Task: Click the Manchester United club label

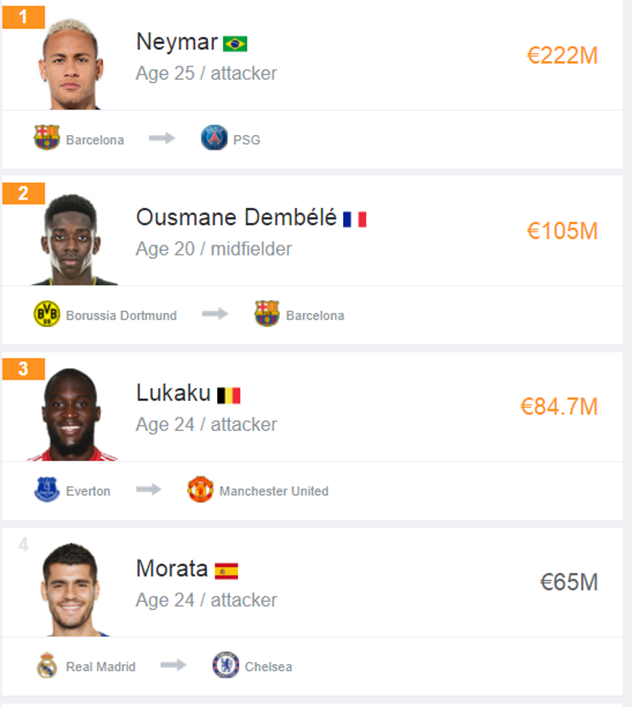Action: (x=274, y=491)
